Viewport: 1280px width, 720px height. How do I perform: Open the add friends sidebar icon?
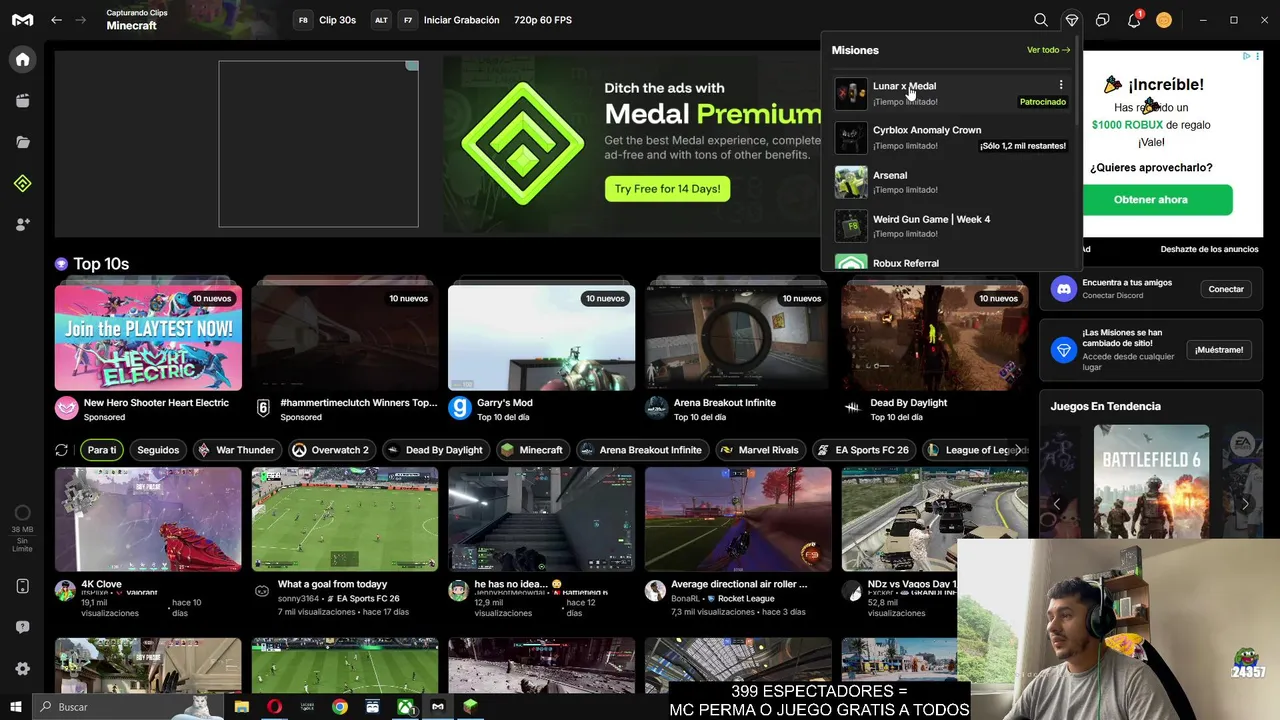click(x=22, y=225)
